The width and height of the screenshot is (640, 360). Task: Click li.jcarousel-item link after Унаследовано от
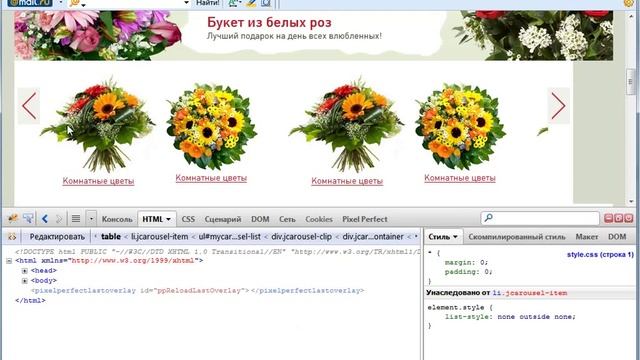click(x=530, y=293)
